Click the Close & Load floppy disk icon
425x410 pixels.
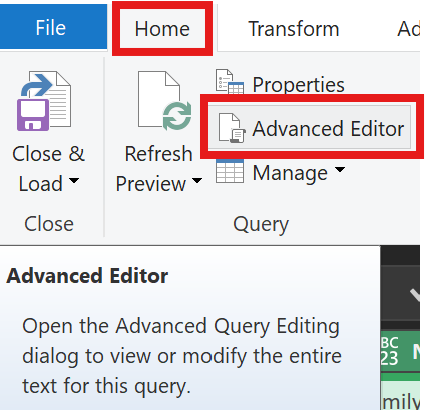33,115
